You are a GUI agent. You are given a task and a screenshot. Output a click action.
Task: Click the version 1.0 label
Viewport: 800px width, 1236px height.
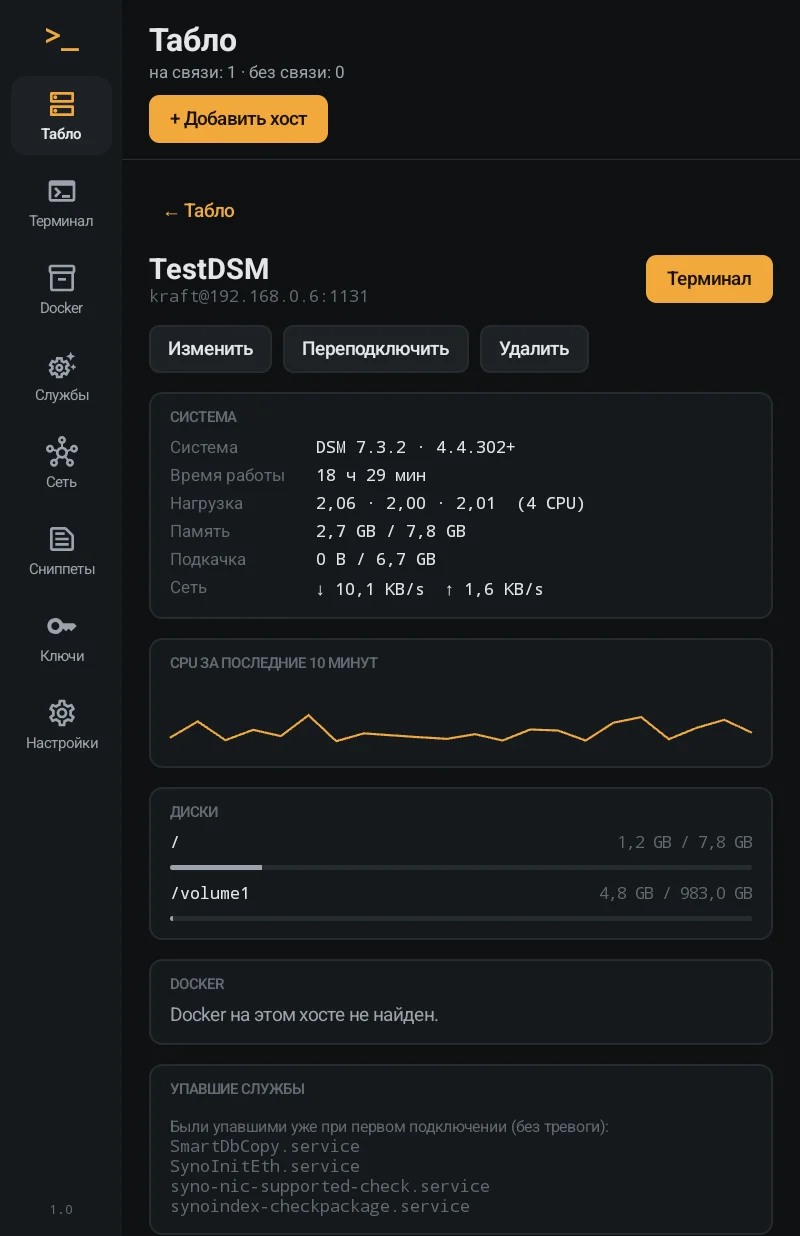(61, 1209)
